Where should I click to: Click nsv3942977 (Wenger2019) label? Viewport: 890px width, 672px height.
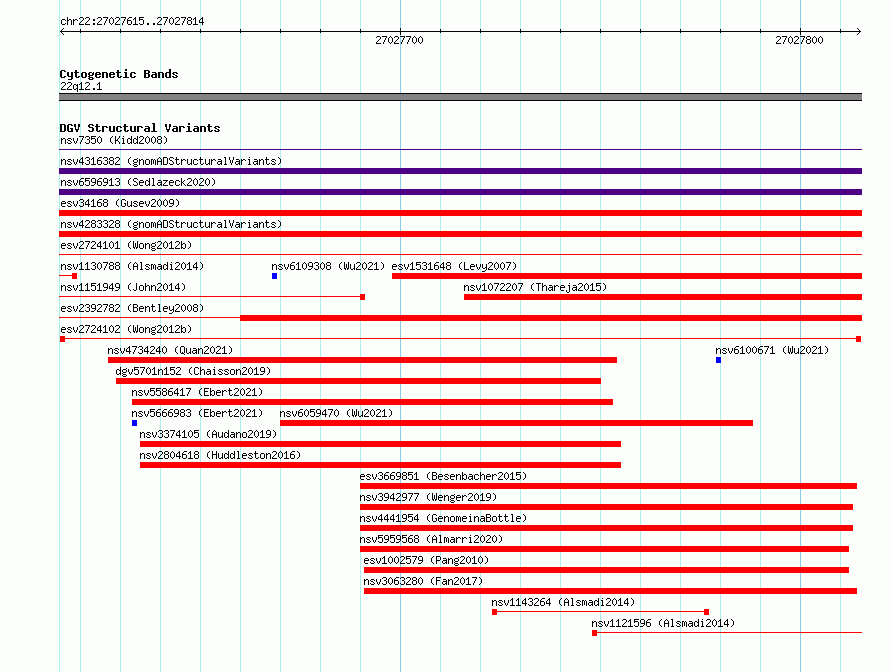(428, 497)
